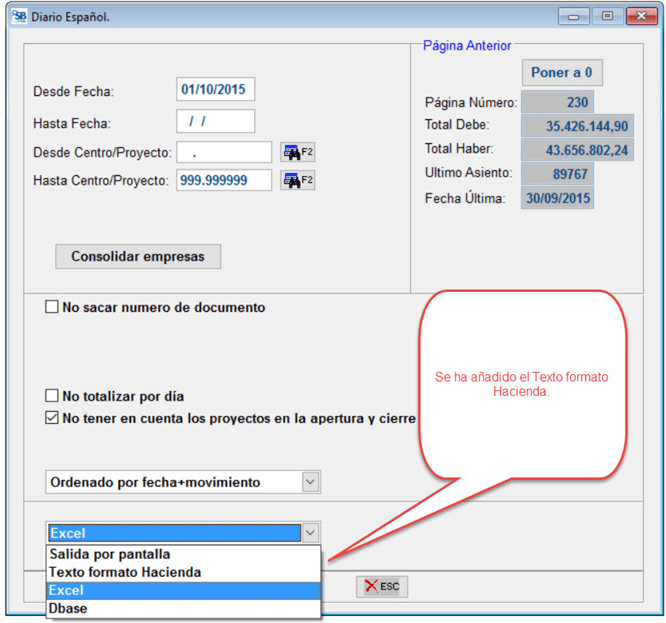This screenshot has width=666, height=623.
Task: Open the Ordenado por fecha+movimiento dropdown
Action: (x=310, y=482)
